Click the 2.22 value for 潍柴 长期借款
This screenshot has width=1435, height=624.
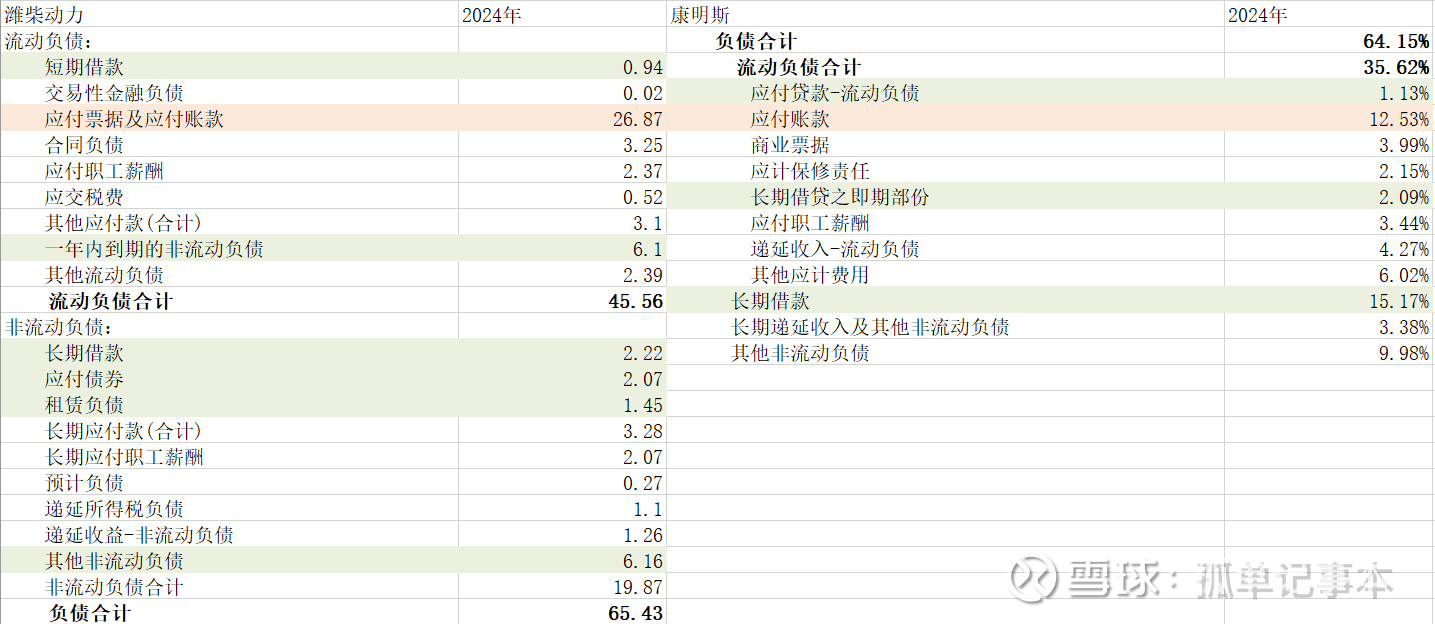point(642,353)
